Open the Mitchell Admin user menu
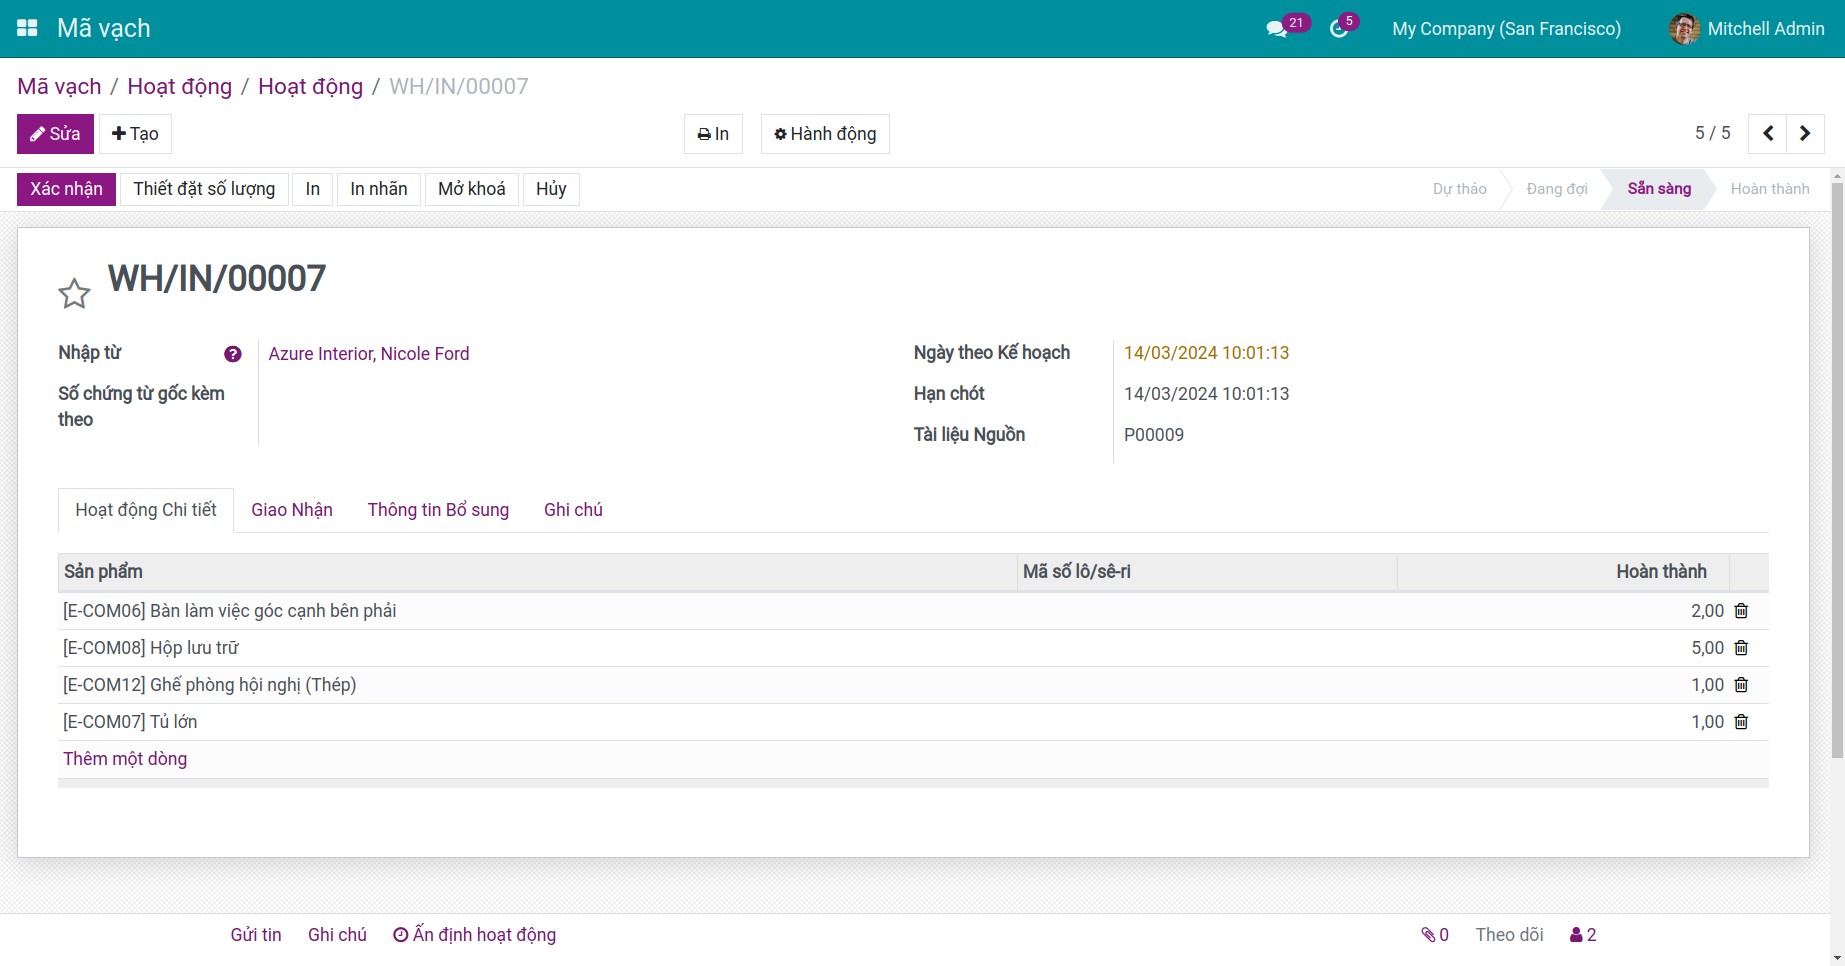 pos(1747,28)
